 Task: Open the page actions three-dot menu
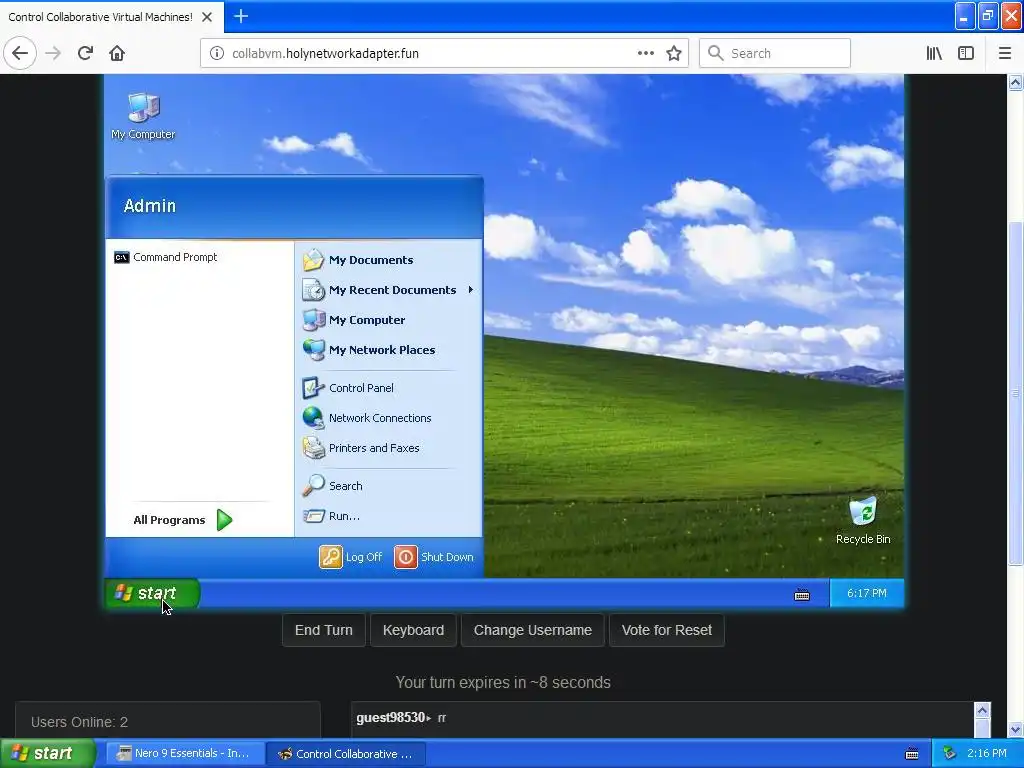coord(645,53)
